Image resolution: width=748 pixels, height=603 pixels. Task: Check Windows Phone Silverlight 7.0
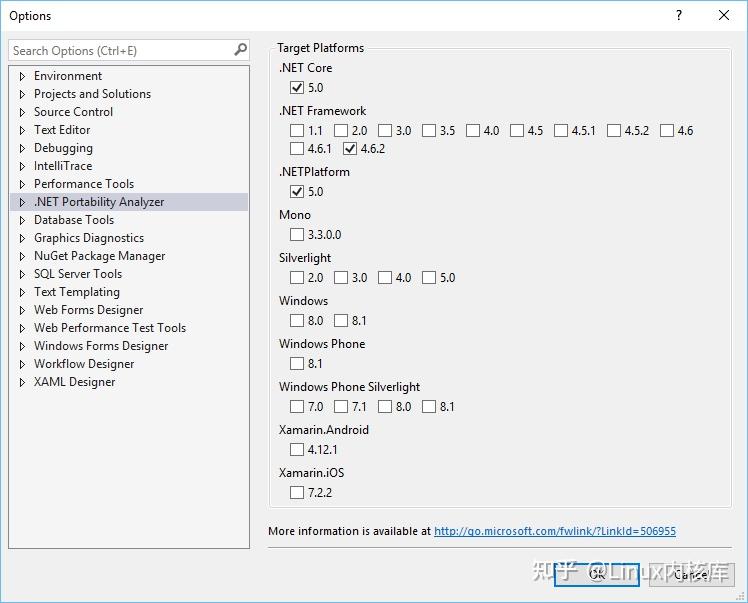[x=297, y=406]
